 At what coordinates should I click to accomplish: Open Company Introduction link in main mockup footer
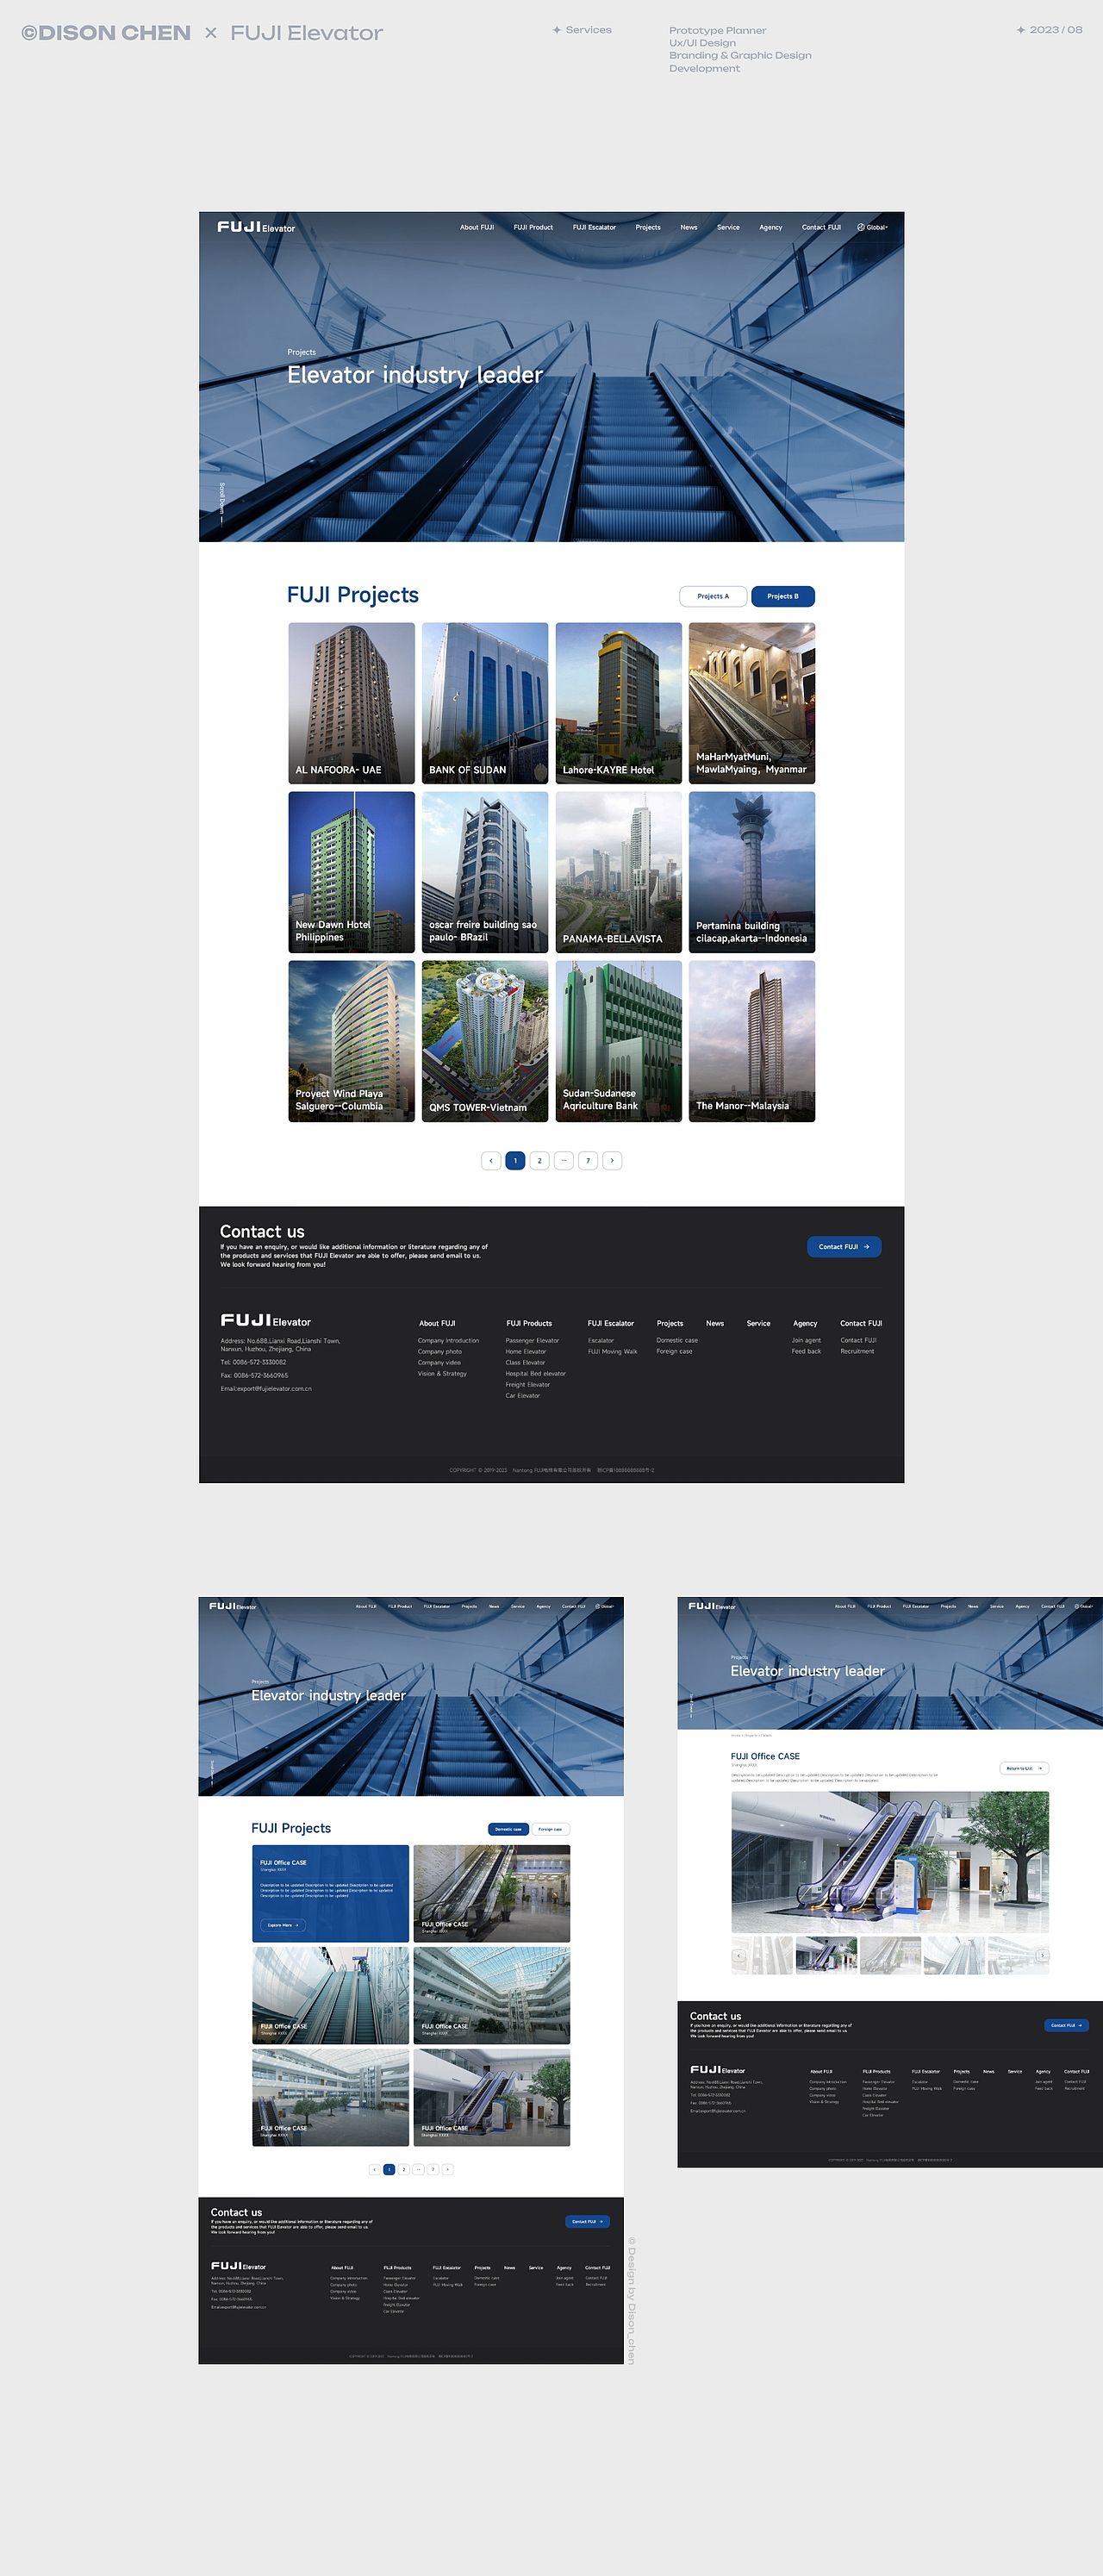(448, 1340)
